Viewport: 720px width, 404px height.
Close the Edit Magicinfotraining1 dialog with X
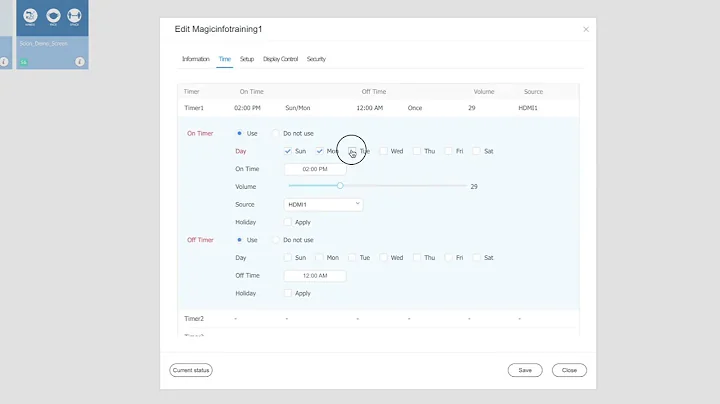[x=586, y=29]
